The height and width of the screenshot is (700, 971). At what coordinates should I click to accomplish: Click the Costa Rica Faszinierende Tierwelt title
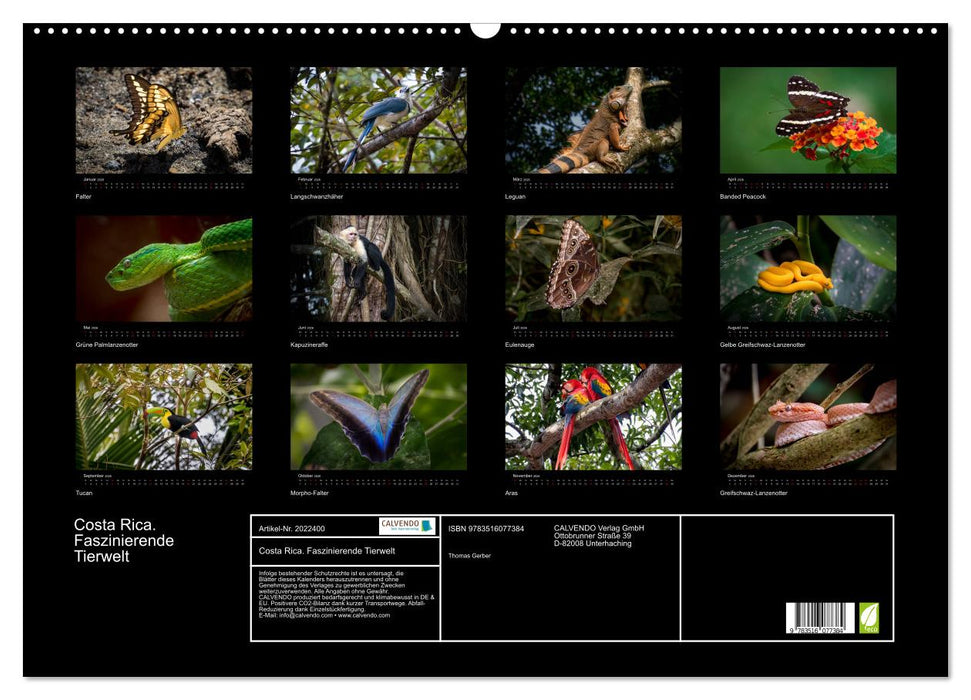pos(122,539)
